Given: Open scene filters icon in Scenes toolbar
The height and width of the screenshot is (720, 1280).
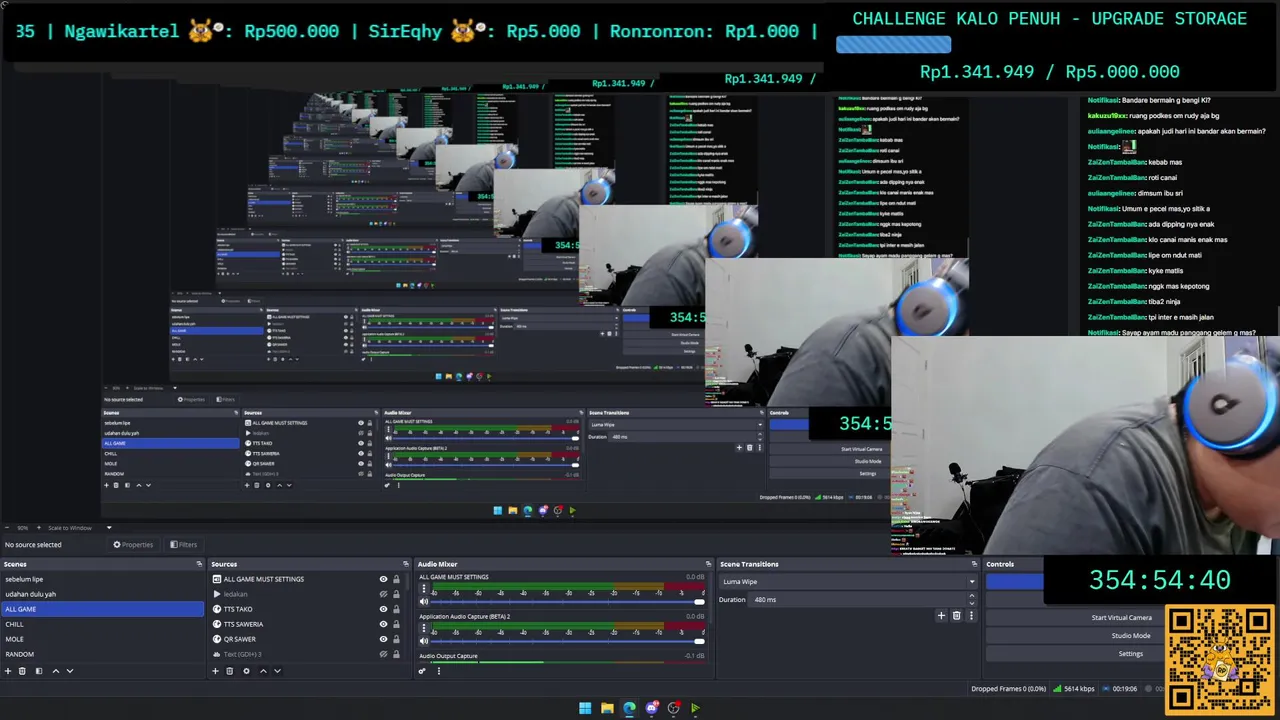Looking at the screenshot, I should pos(39,671).
